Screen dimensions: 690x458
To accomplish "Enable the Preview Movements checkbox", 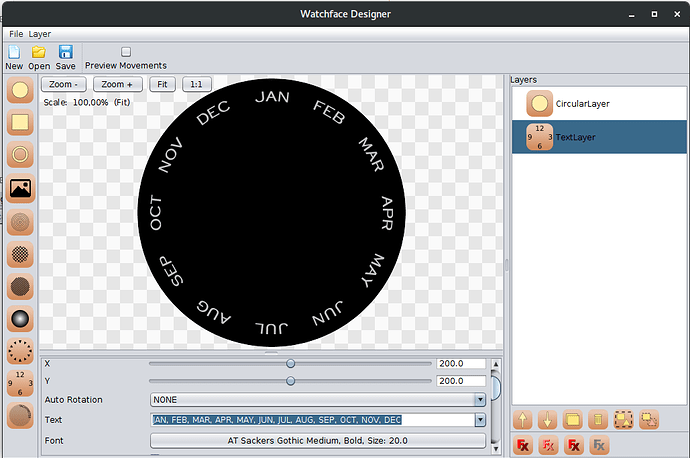I will pos(126,52).
